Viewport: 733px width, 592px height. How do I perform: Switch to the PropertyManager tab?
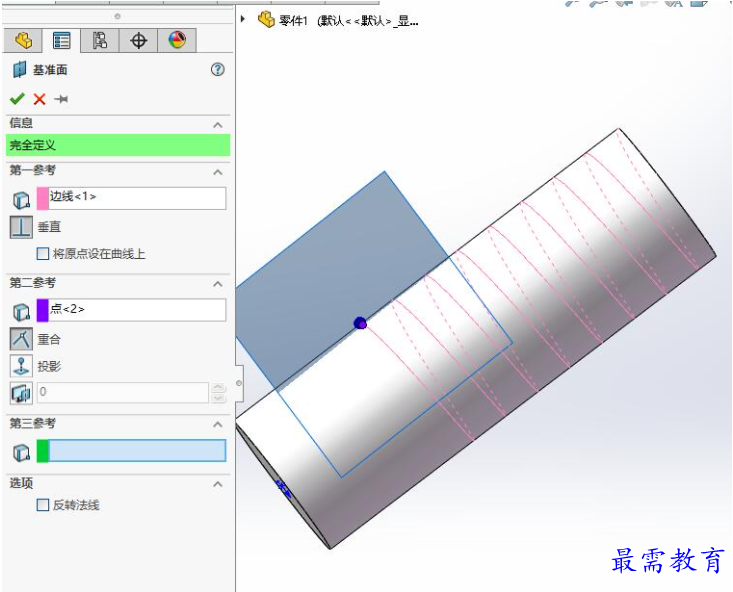(61, 41)
